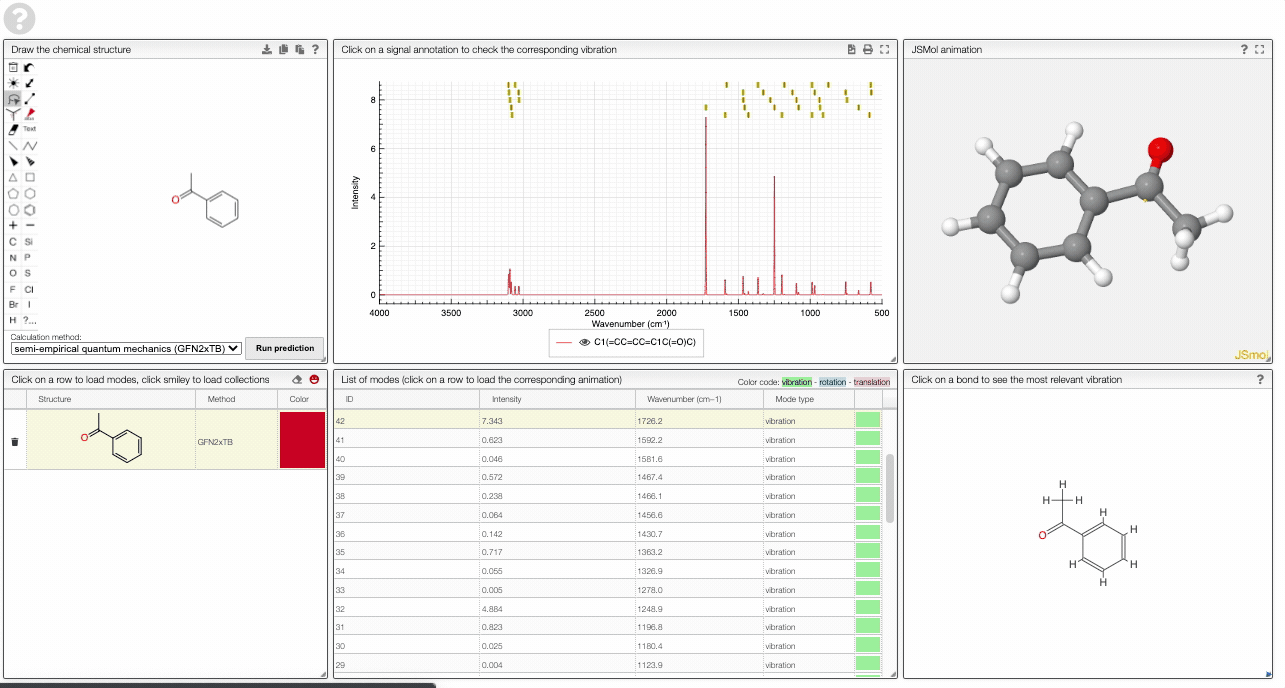This screenshot has height=688, width=1285.
Task: Open the '?...' more elements picker
Action: [x=30, y=320]
